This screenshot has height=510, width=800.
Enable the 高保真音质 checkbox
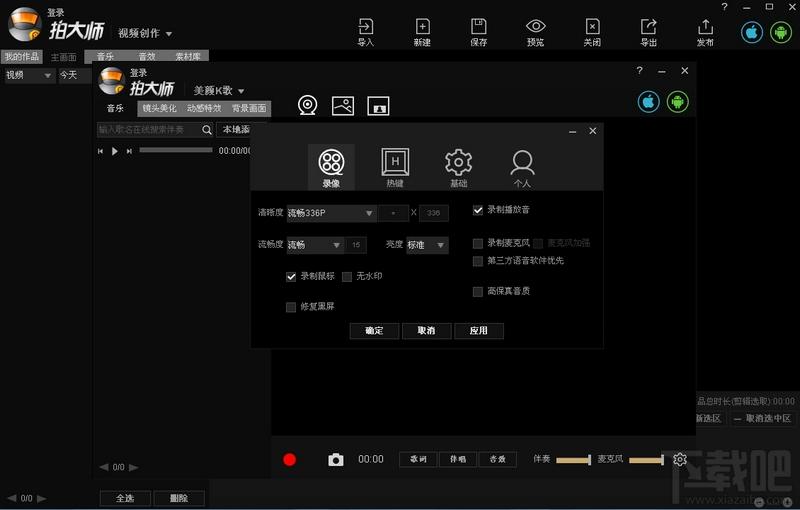coord(478,292)
